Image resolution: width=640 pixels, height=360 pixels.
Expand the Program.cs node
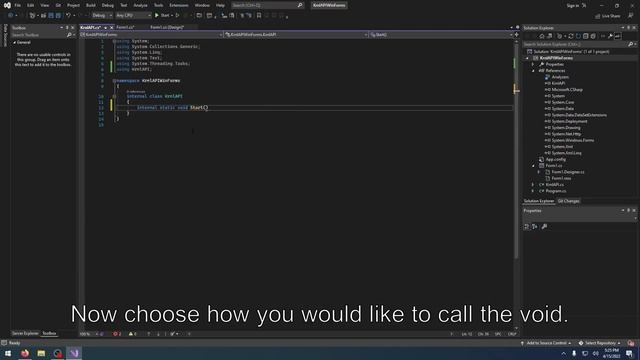[x=533, y=191]
